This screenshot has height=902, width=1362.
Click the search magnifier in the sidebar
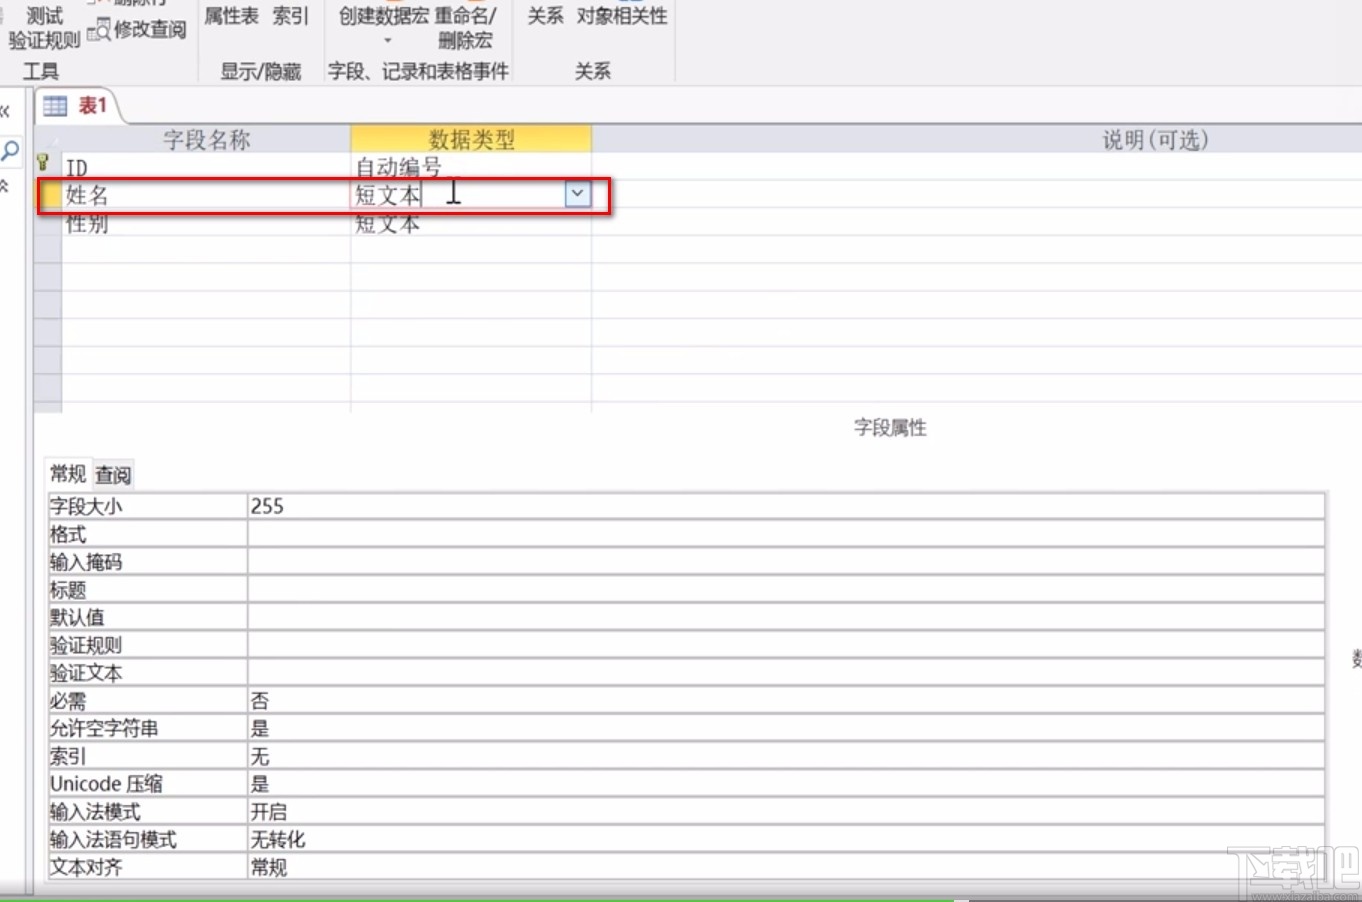(9, 151)
